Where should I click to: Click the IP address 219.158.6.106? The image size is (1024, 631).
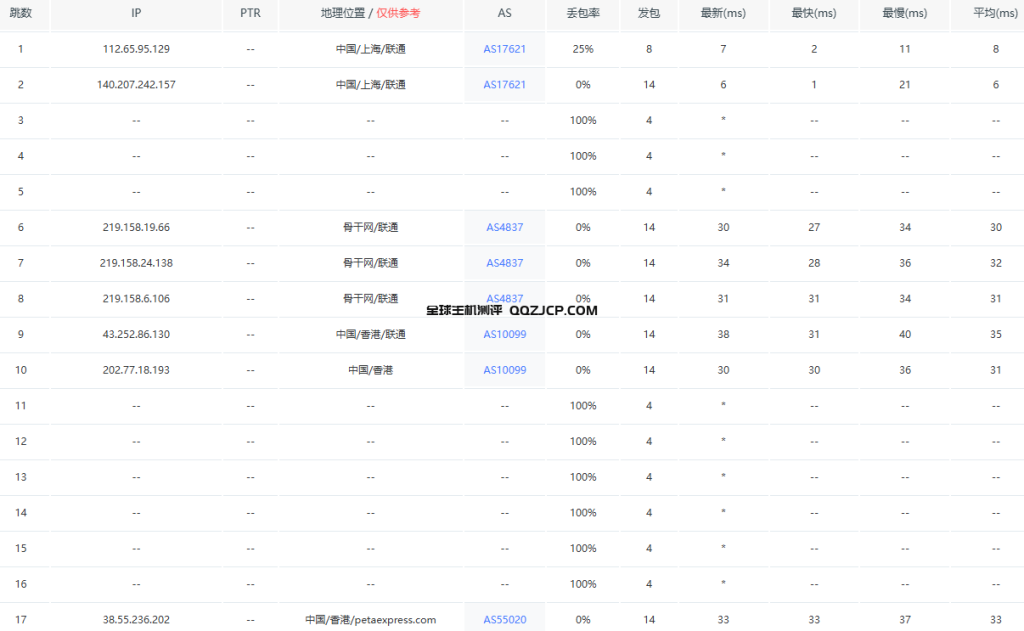click(136, 299)
